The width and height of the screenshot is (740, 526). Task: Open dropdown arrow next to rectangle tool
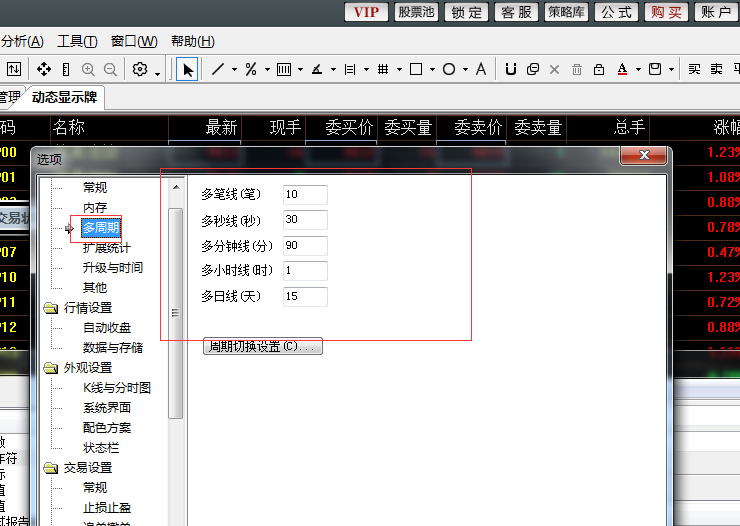pyautogui.click(x=432, y=70)
